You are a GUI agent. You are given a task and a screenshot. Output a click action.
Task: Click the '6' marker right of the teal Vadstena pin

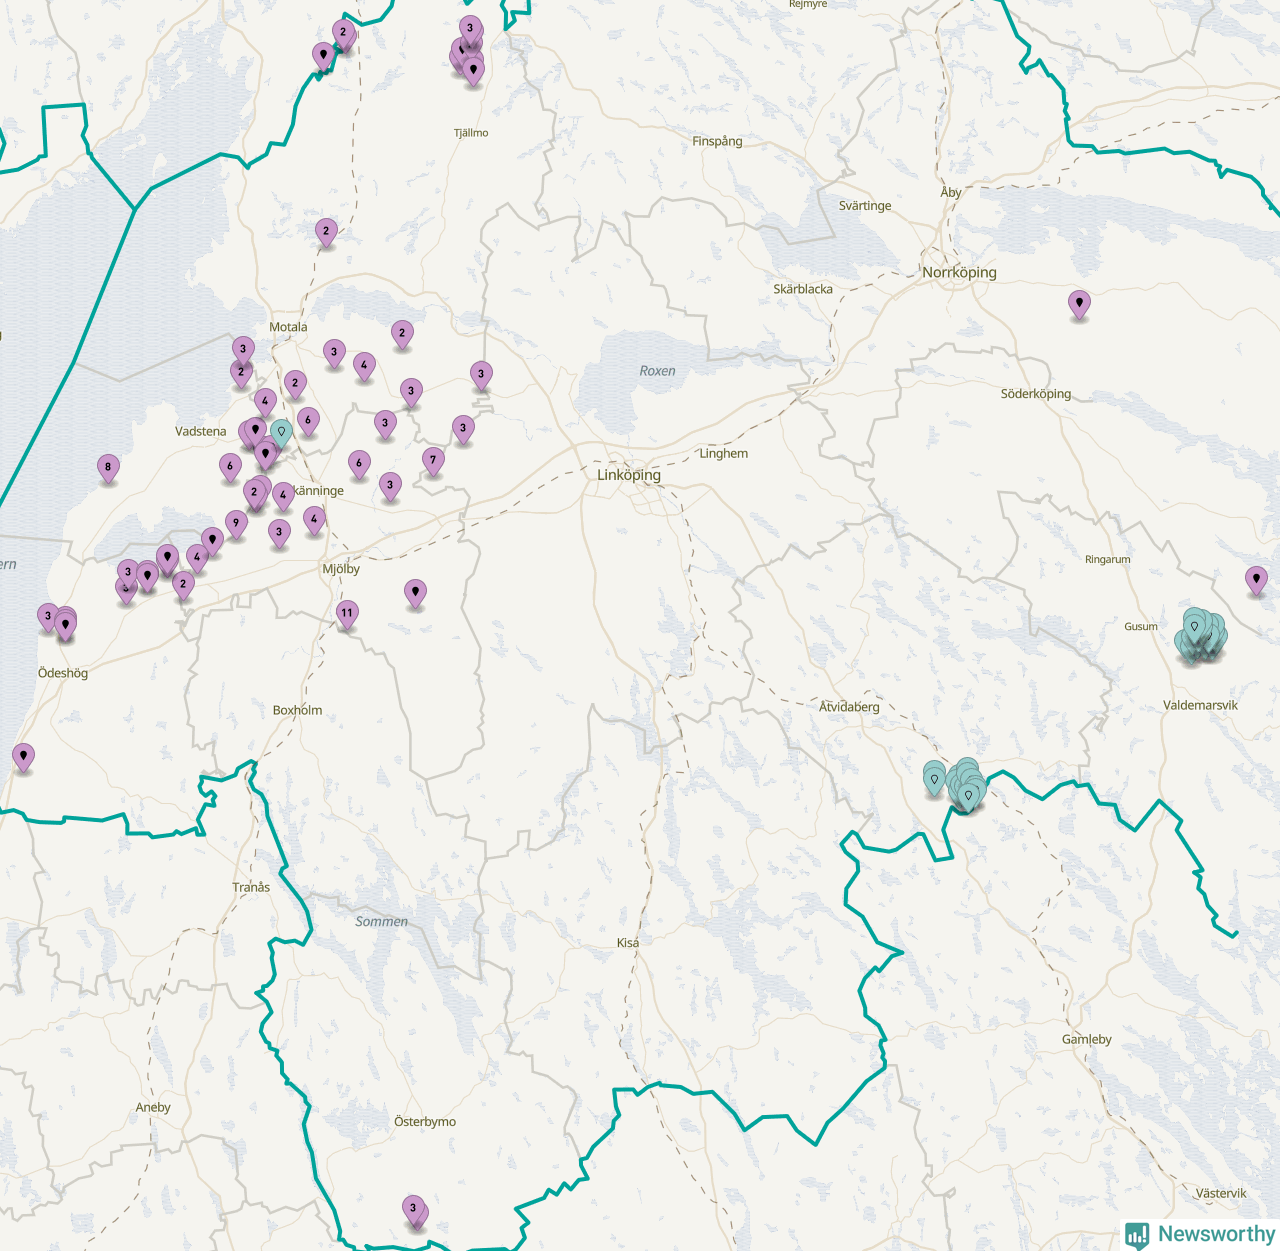coord(308,422)
